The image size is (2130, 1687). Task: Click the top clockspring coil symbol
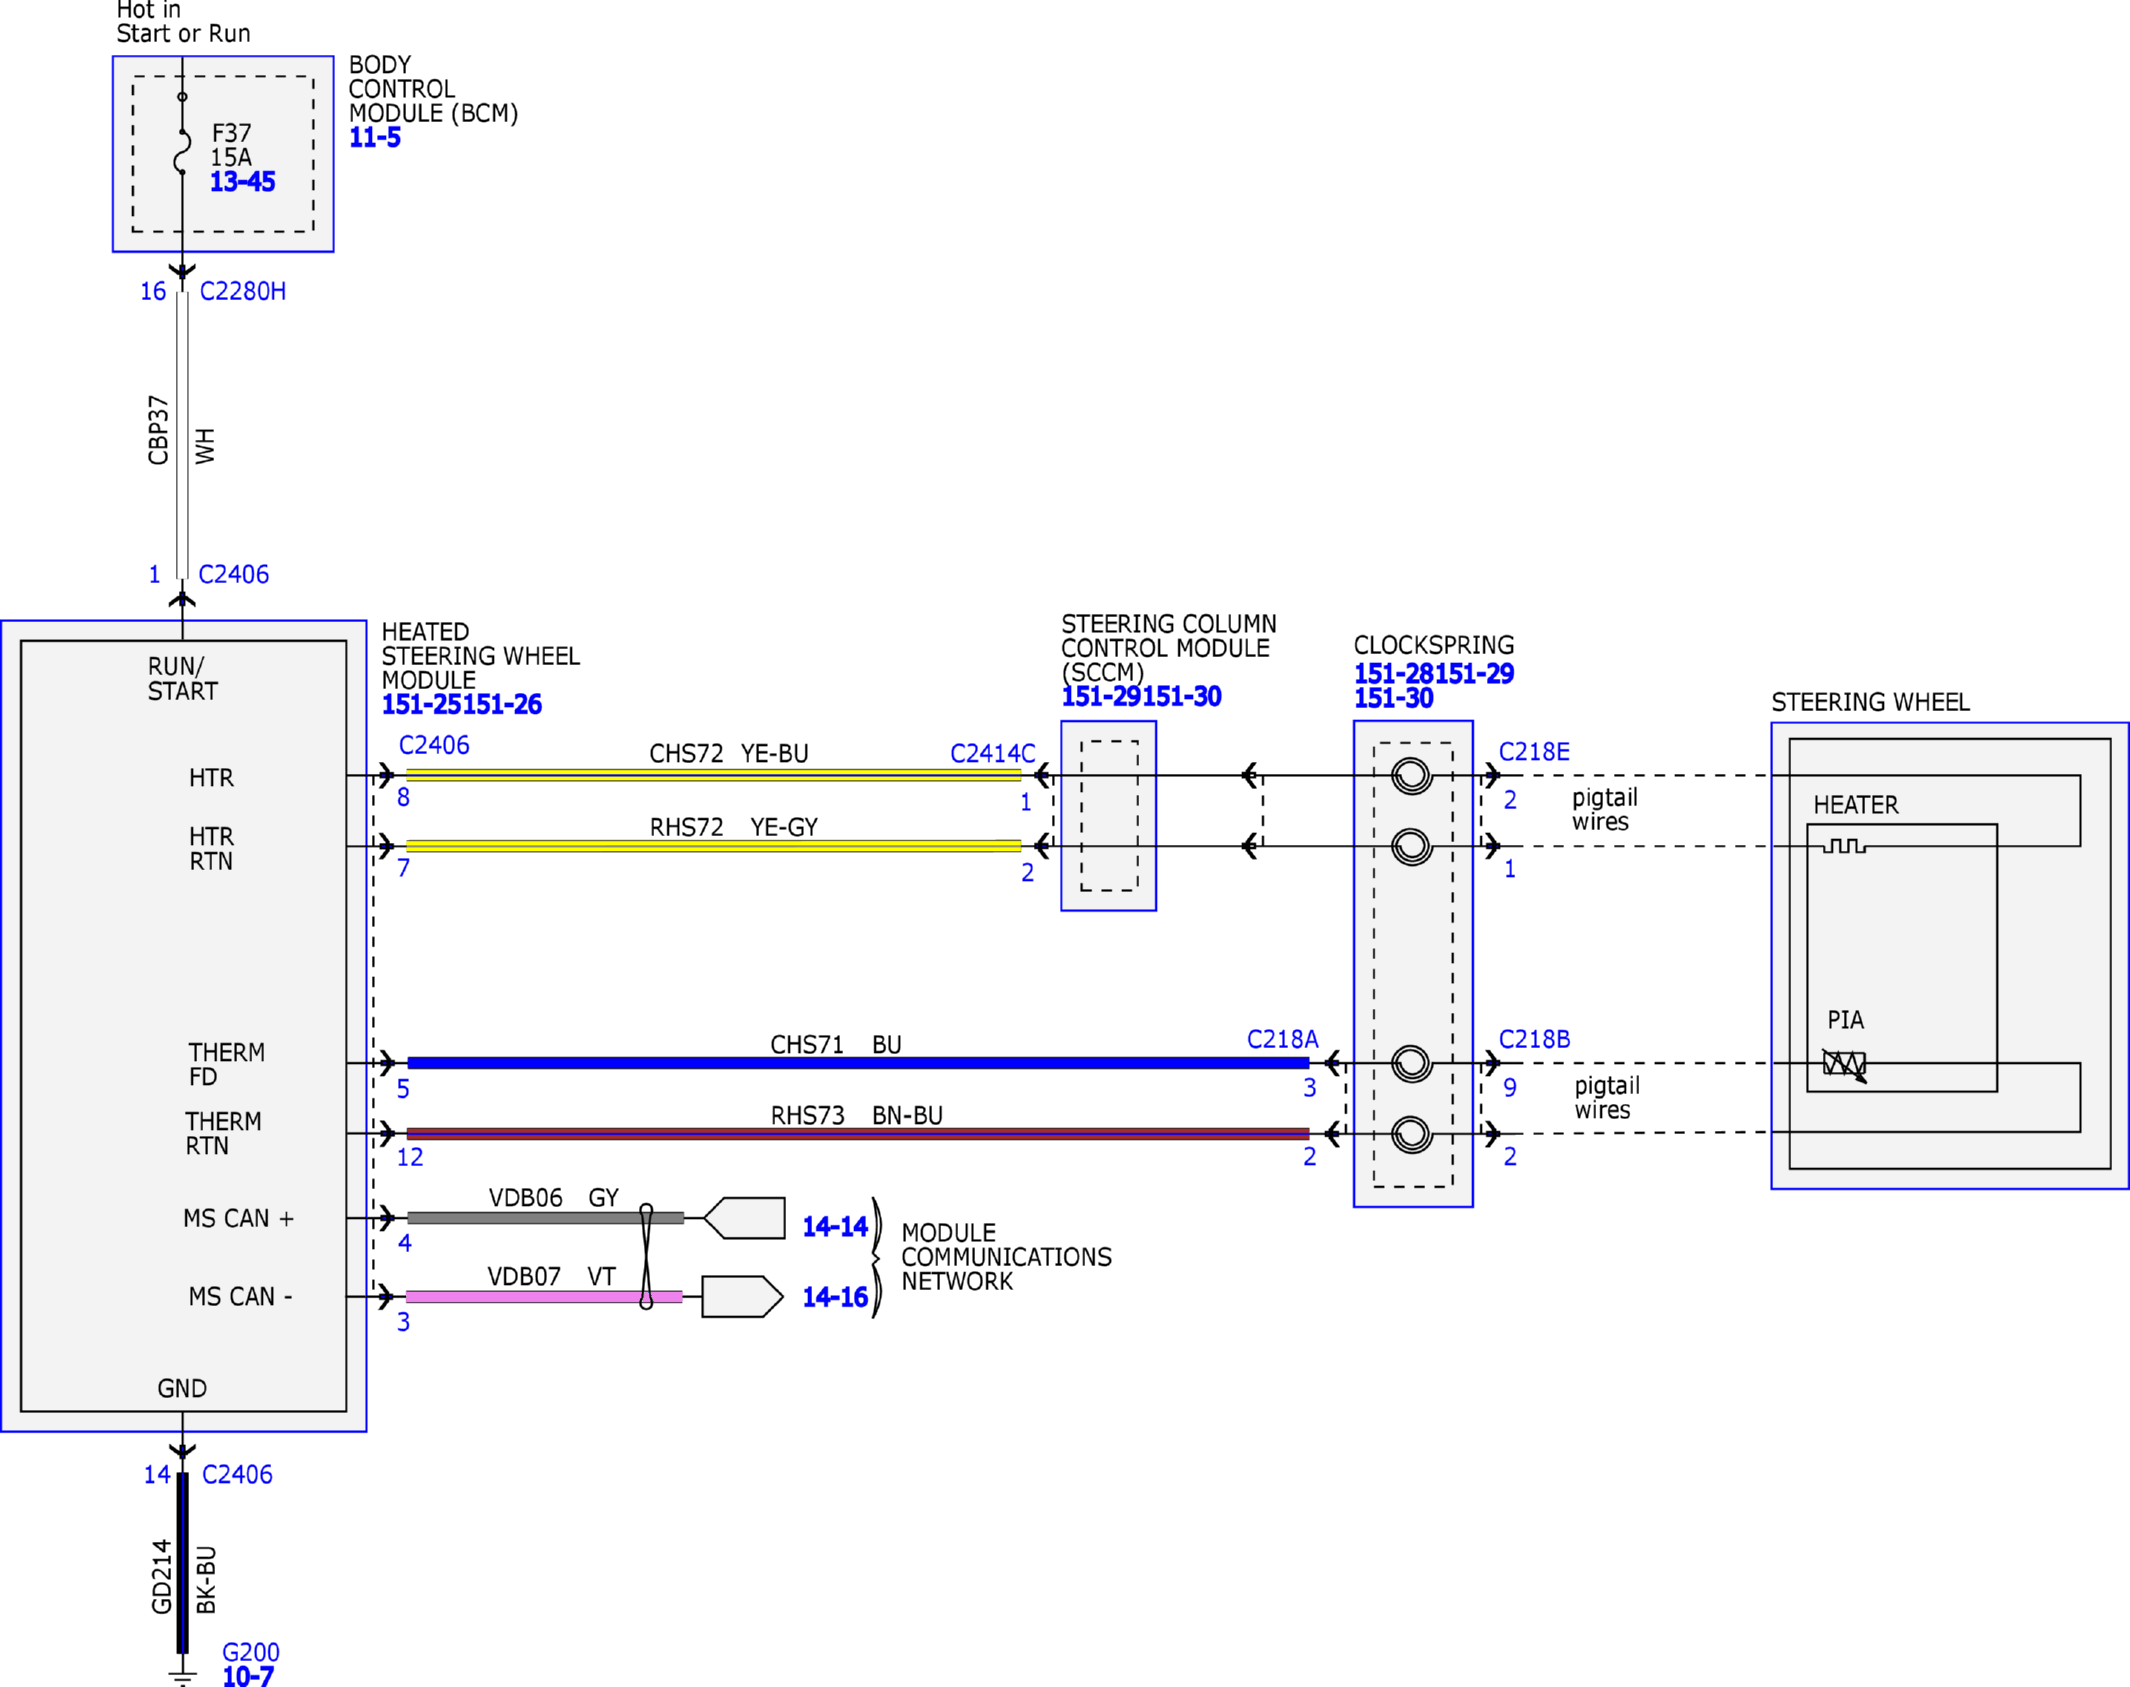1412,775
